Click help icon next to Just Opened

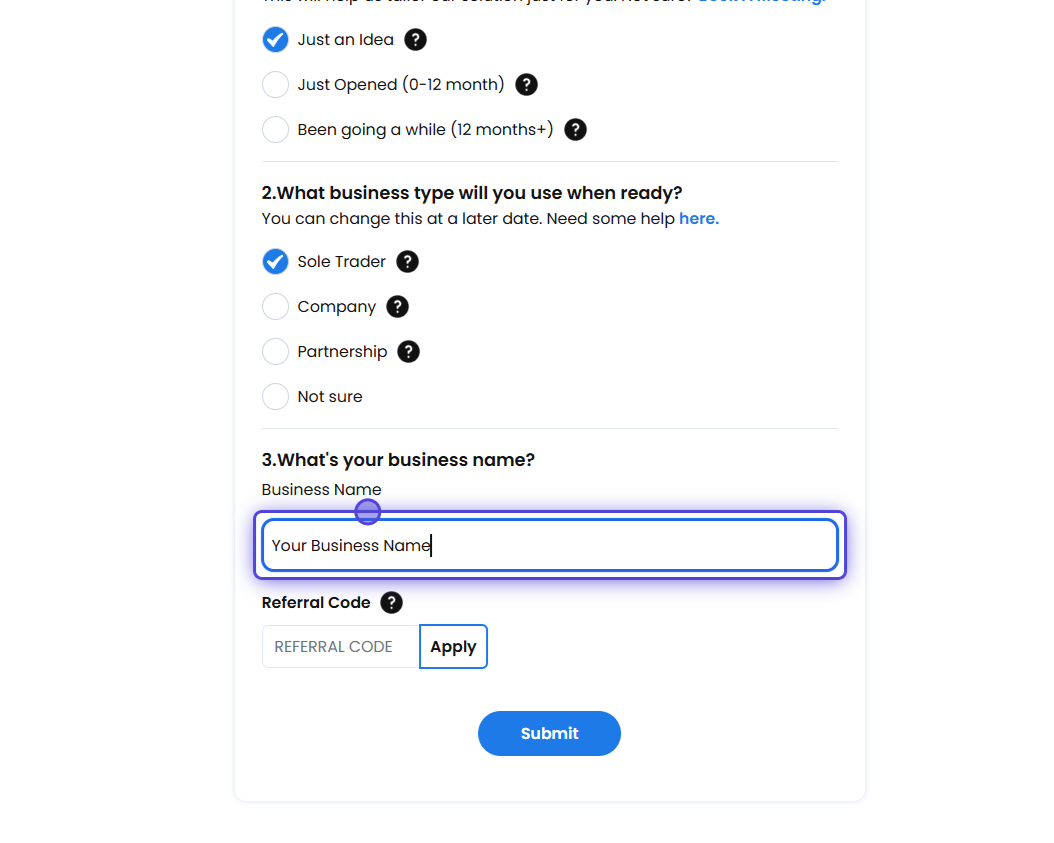pos(526,85)
